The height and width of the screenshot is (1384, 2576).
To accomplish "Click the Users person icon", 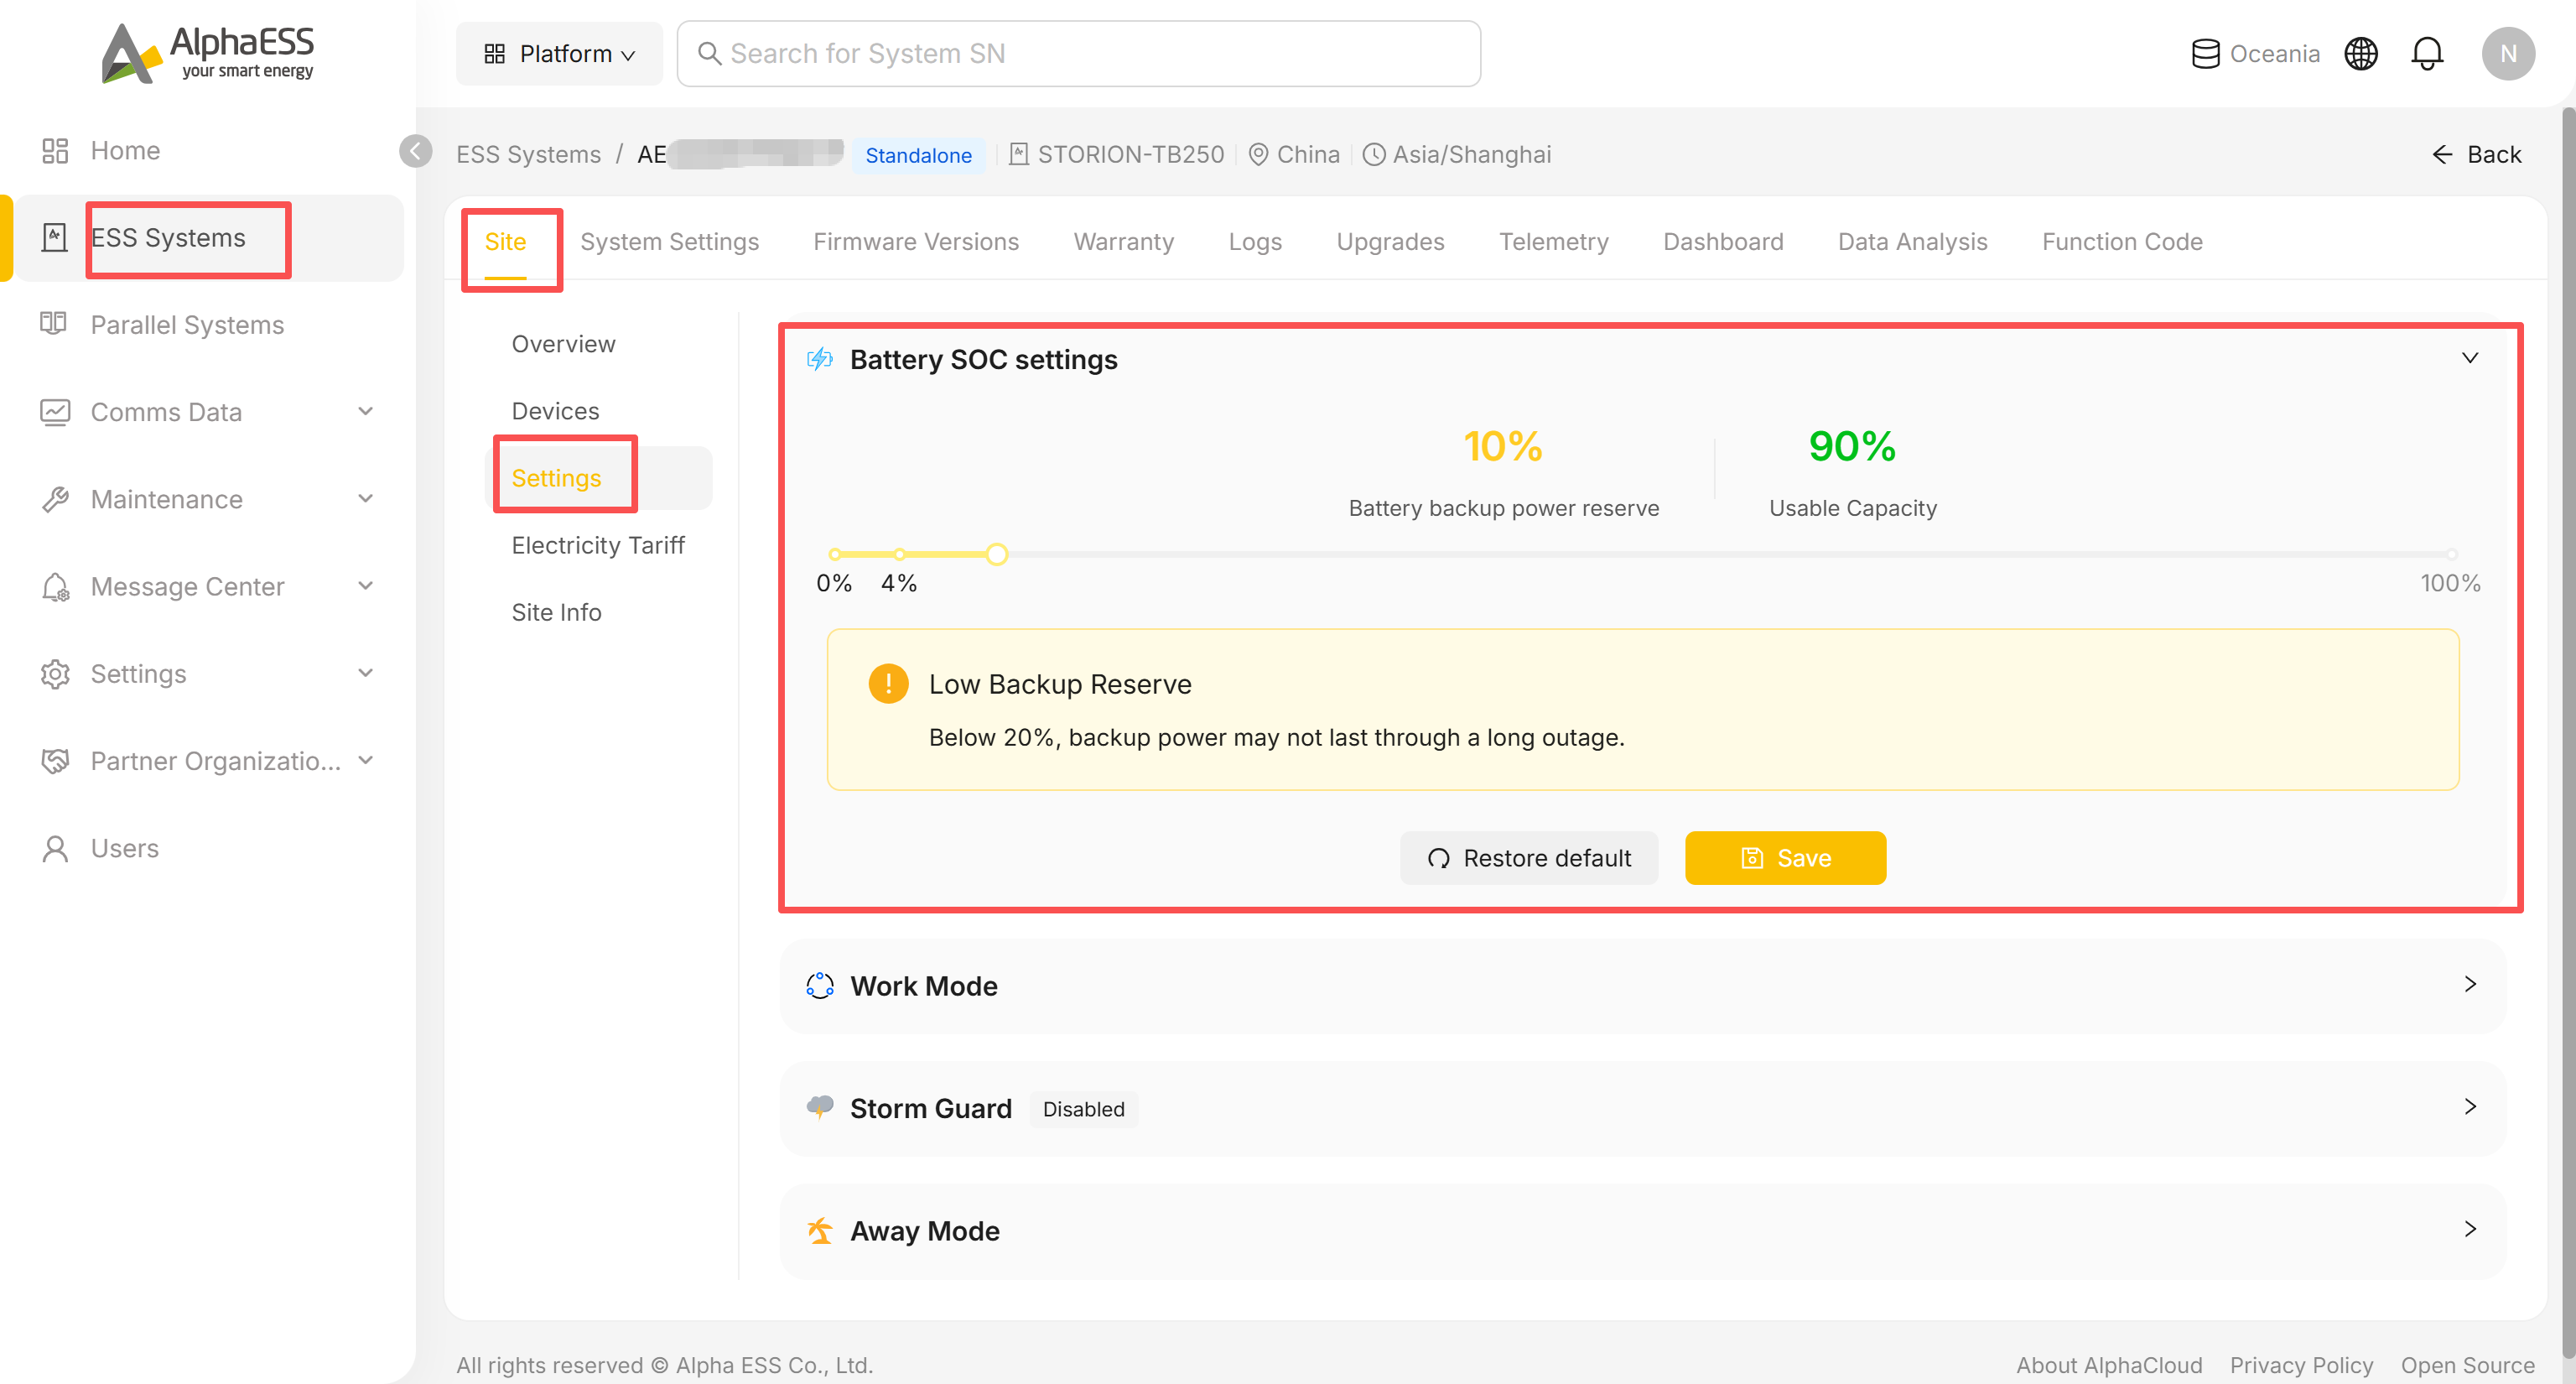I will [x=55, y=848].
